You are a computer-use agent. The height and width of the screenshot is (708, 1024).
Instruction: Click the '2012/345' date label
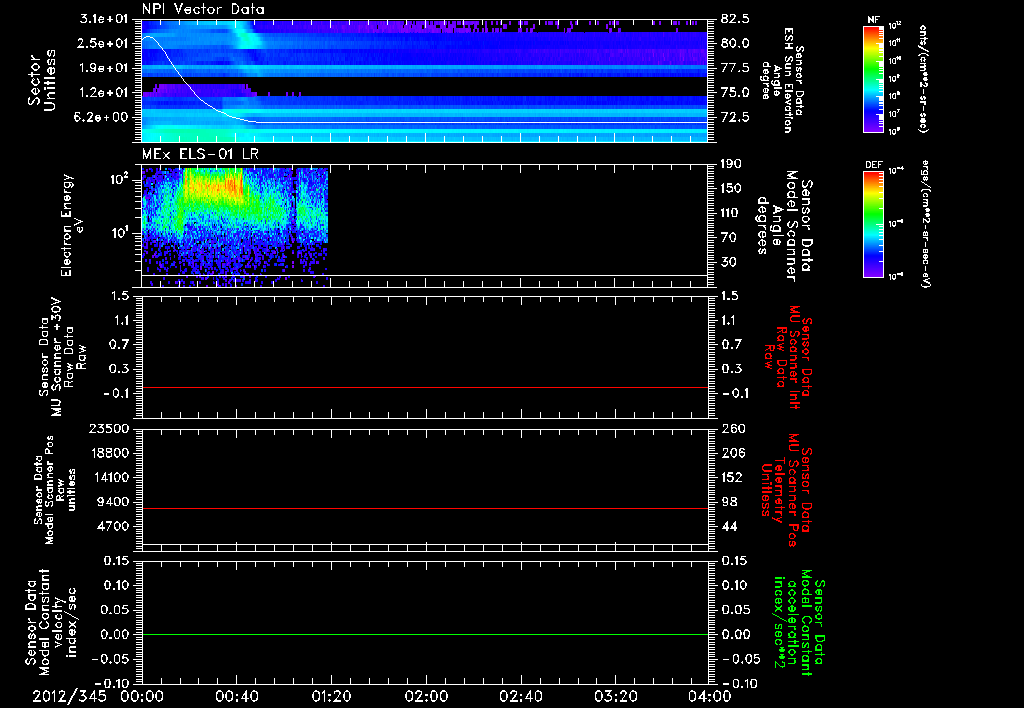click(x=70, y=696)
